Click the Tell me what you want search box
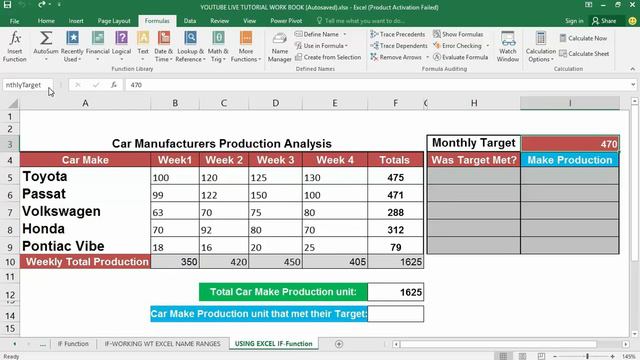640x360 pixels. 361,21
